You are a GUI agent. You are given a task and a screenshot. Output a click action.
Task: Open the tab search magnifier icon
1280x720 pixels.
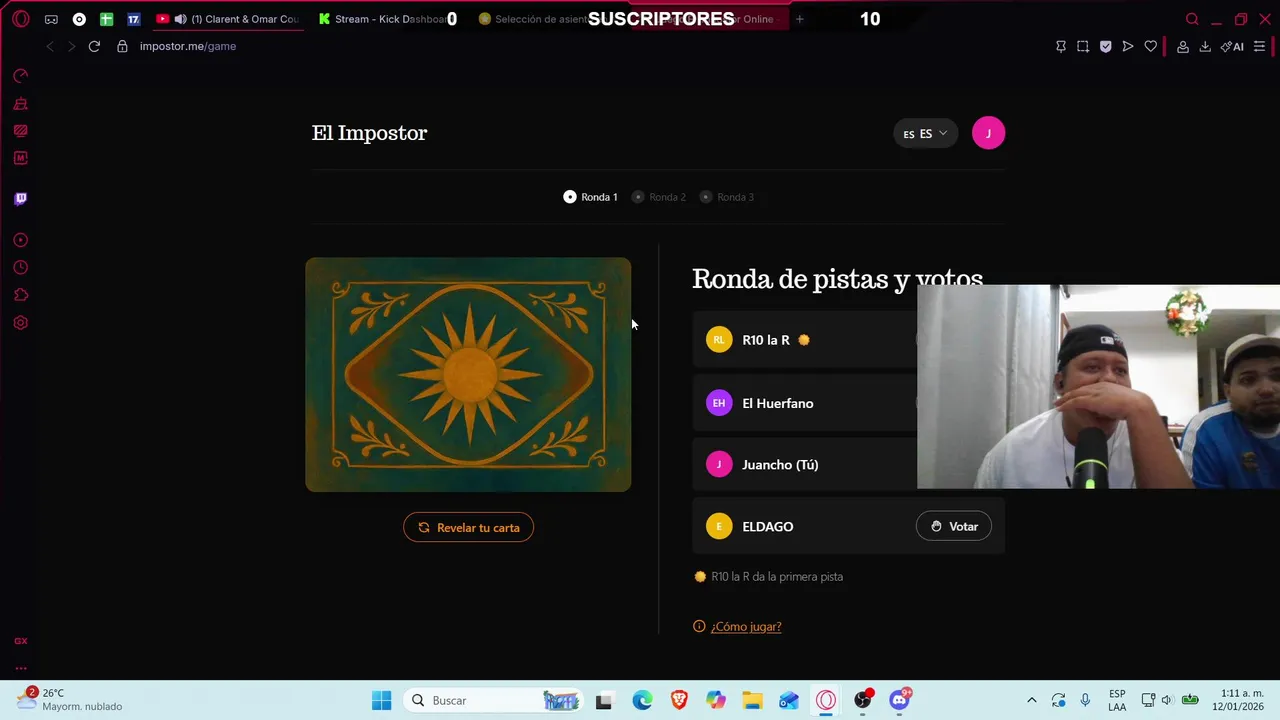tap(1192, 19)
